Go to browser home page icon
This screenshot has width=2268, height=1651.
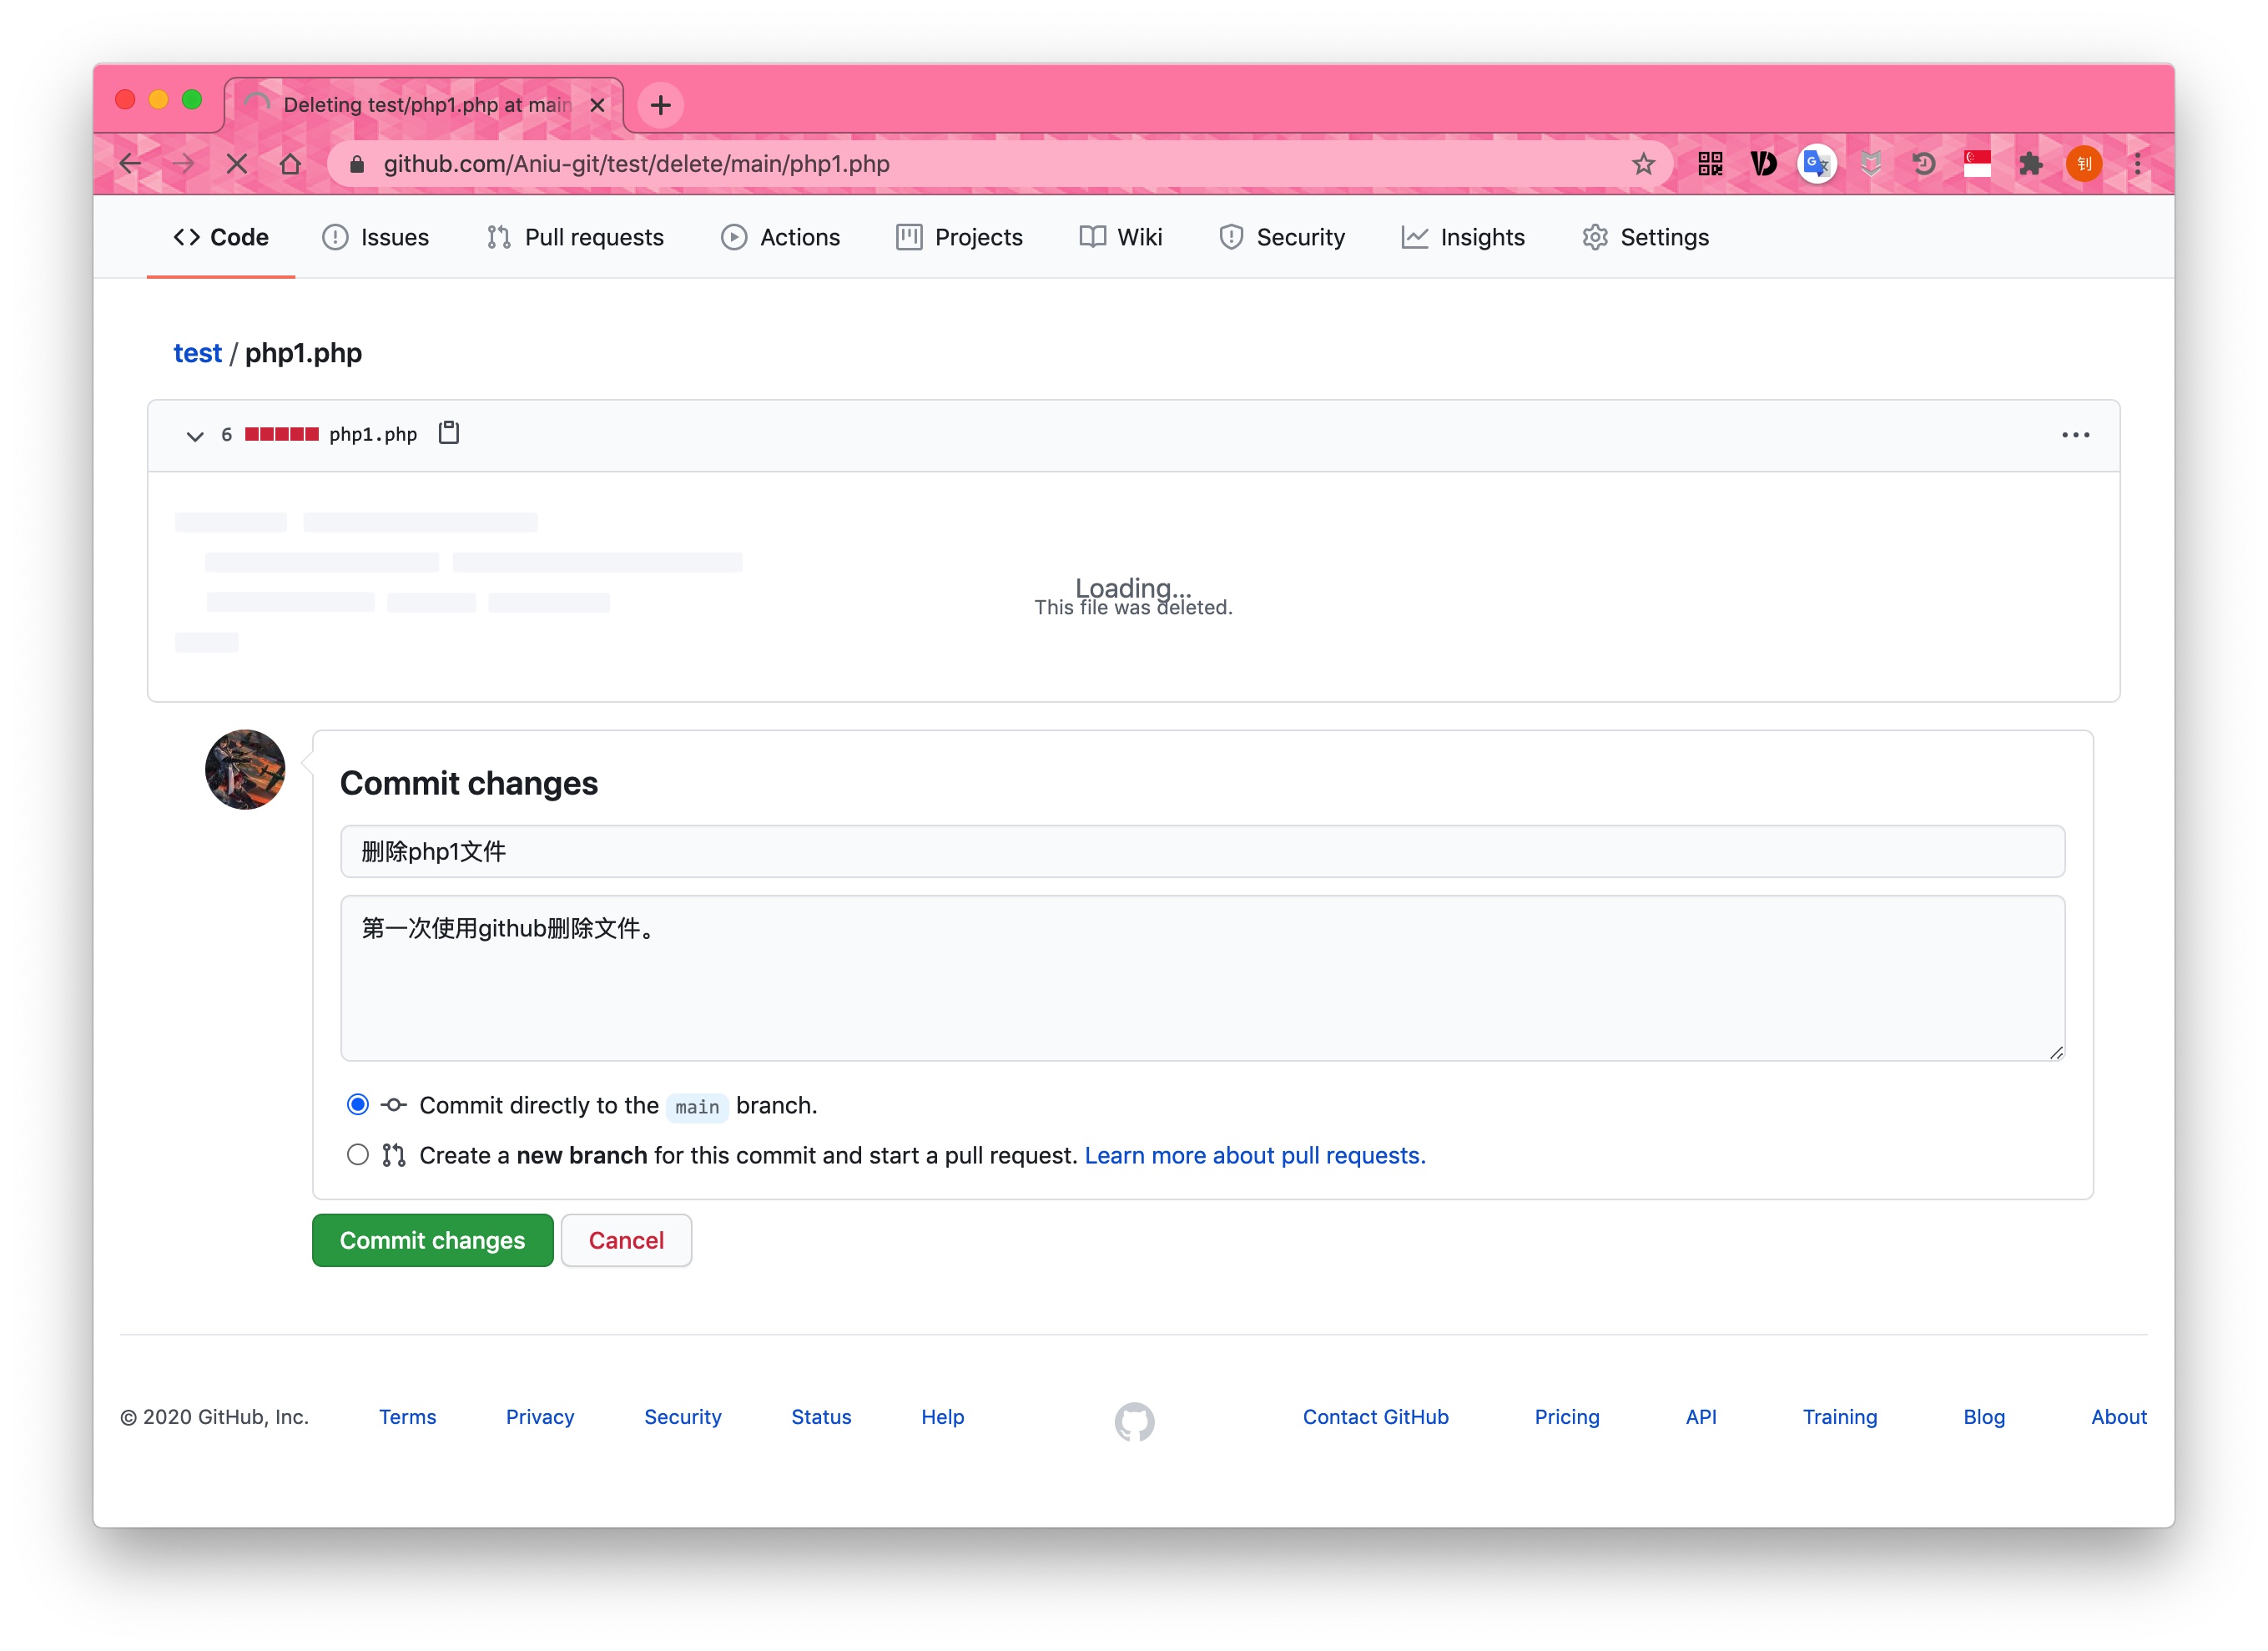point(290,164)
